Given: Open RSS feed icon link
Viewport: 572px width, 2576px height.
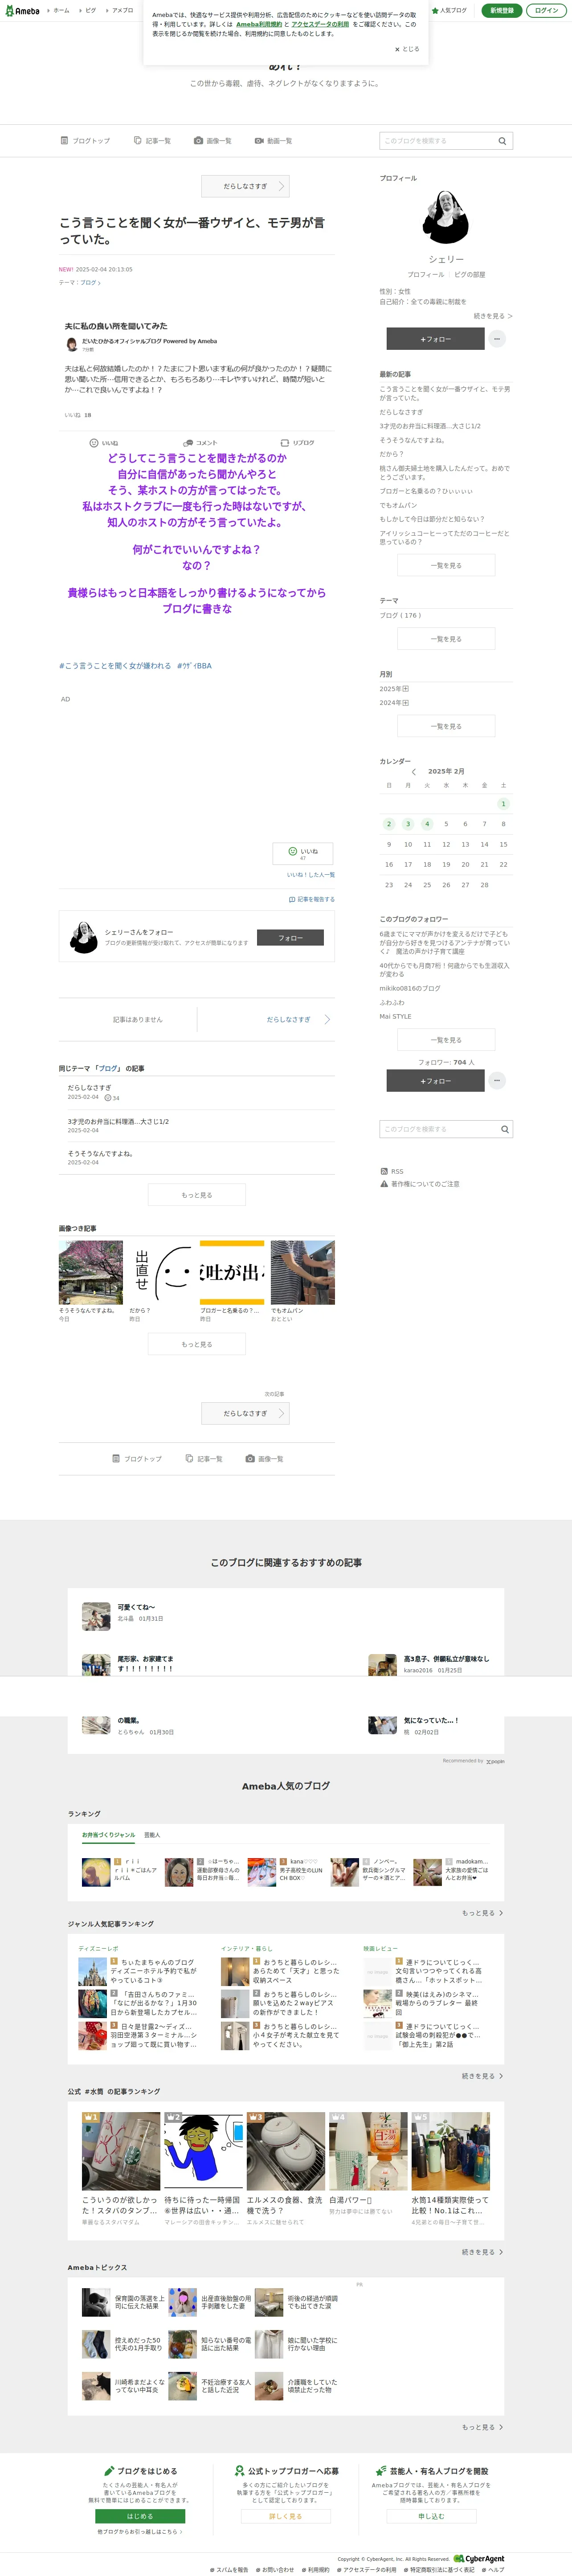Looking at the screenshot, I should 392,1171.
